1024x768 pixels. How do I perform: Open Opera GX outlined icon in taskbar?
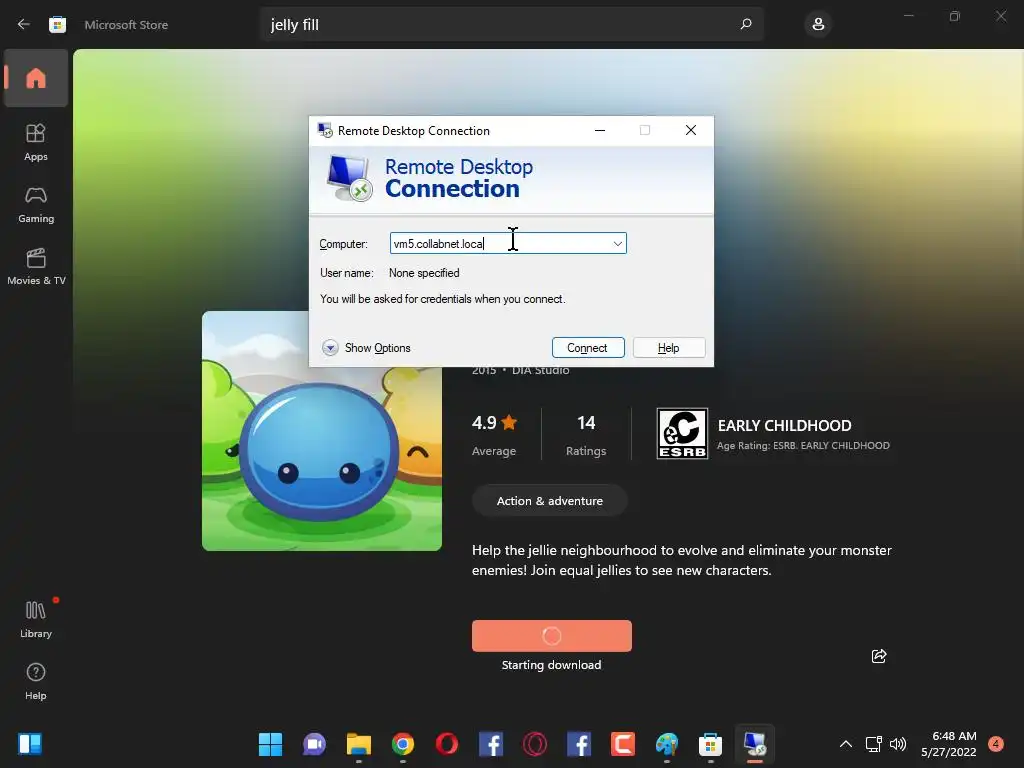pyautogui.click(x=535, y=744)
